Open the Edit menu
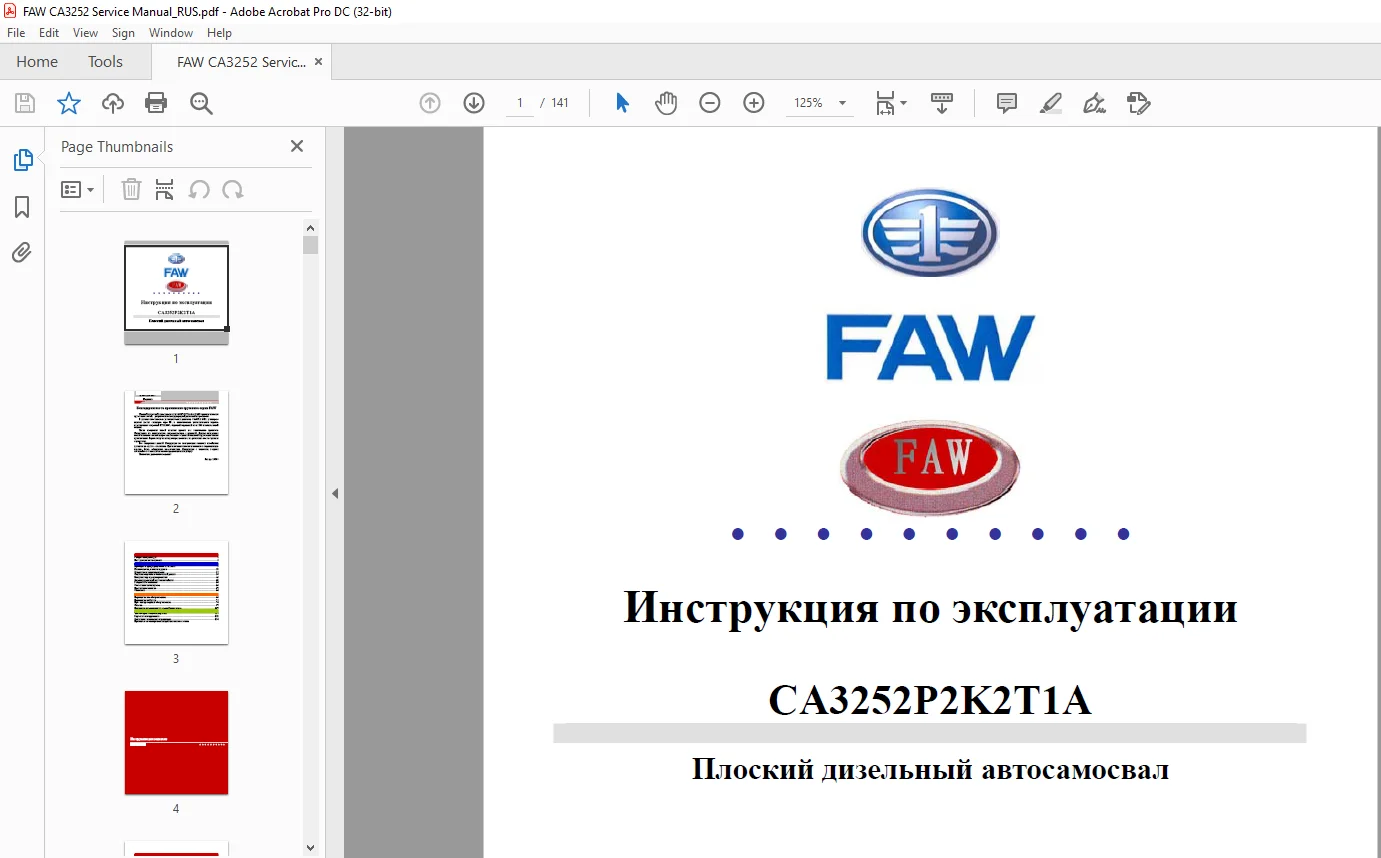 tap(49, 33)
